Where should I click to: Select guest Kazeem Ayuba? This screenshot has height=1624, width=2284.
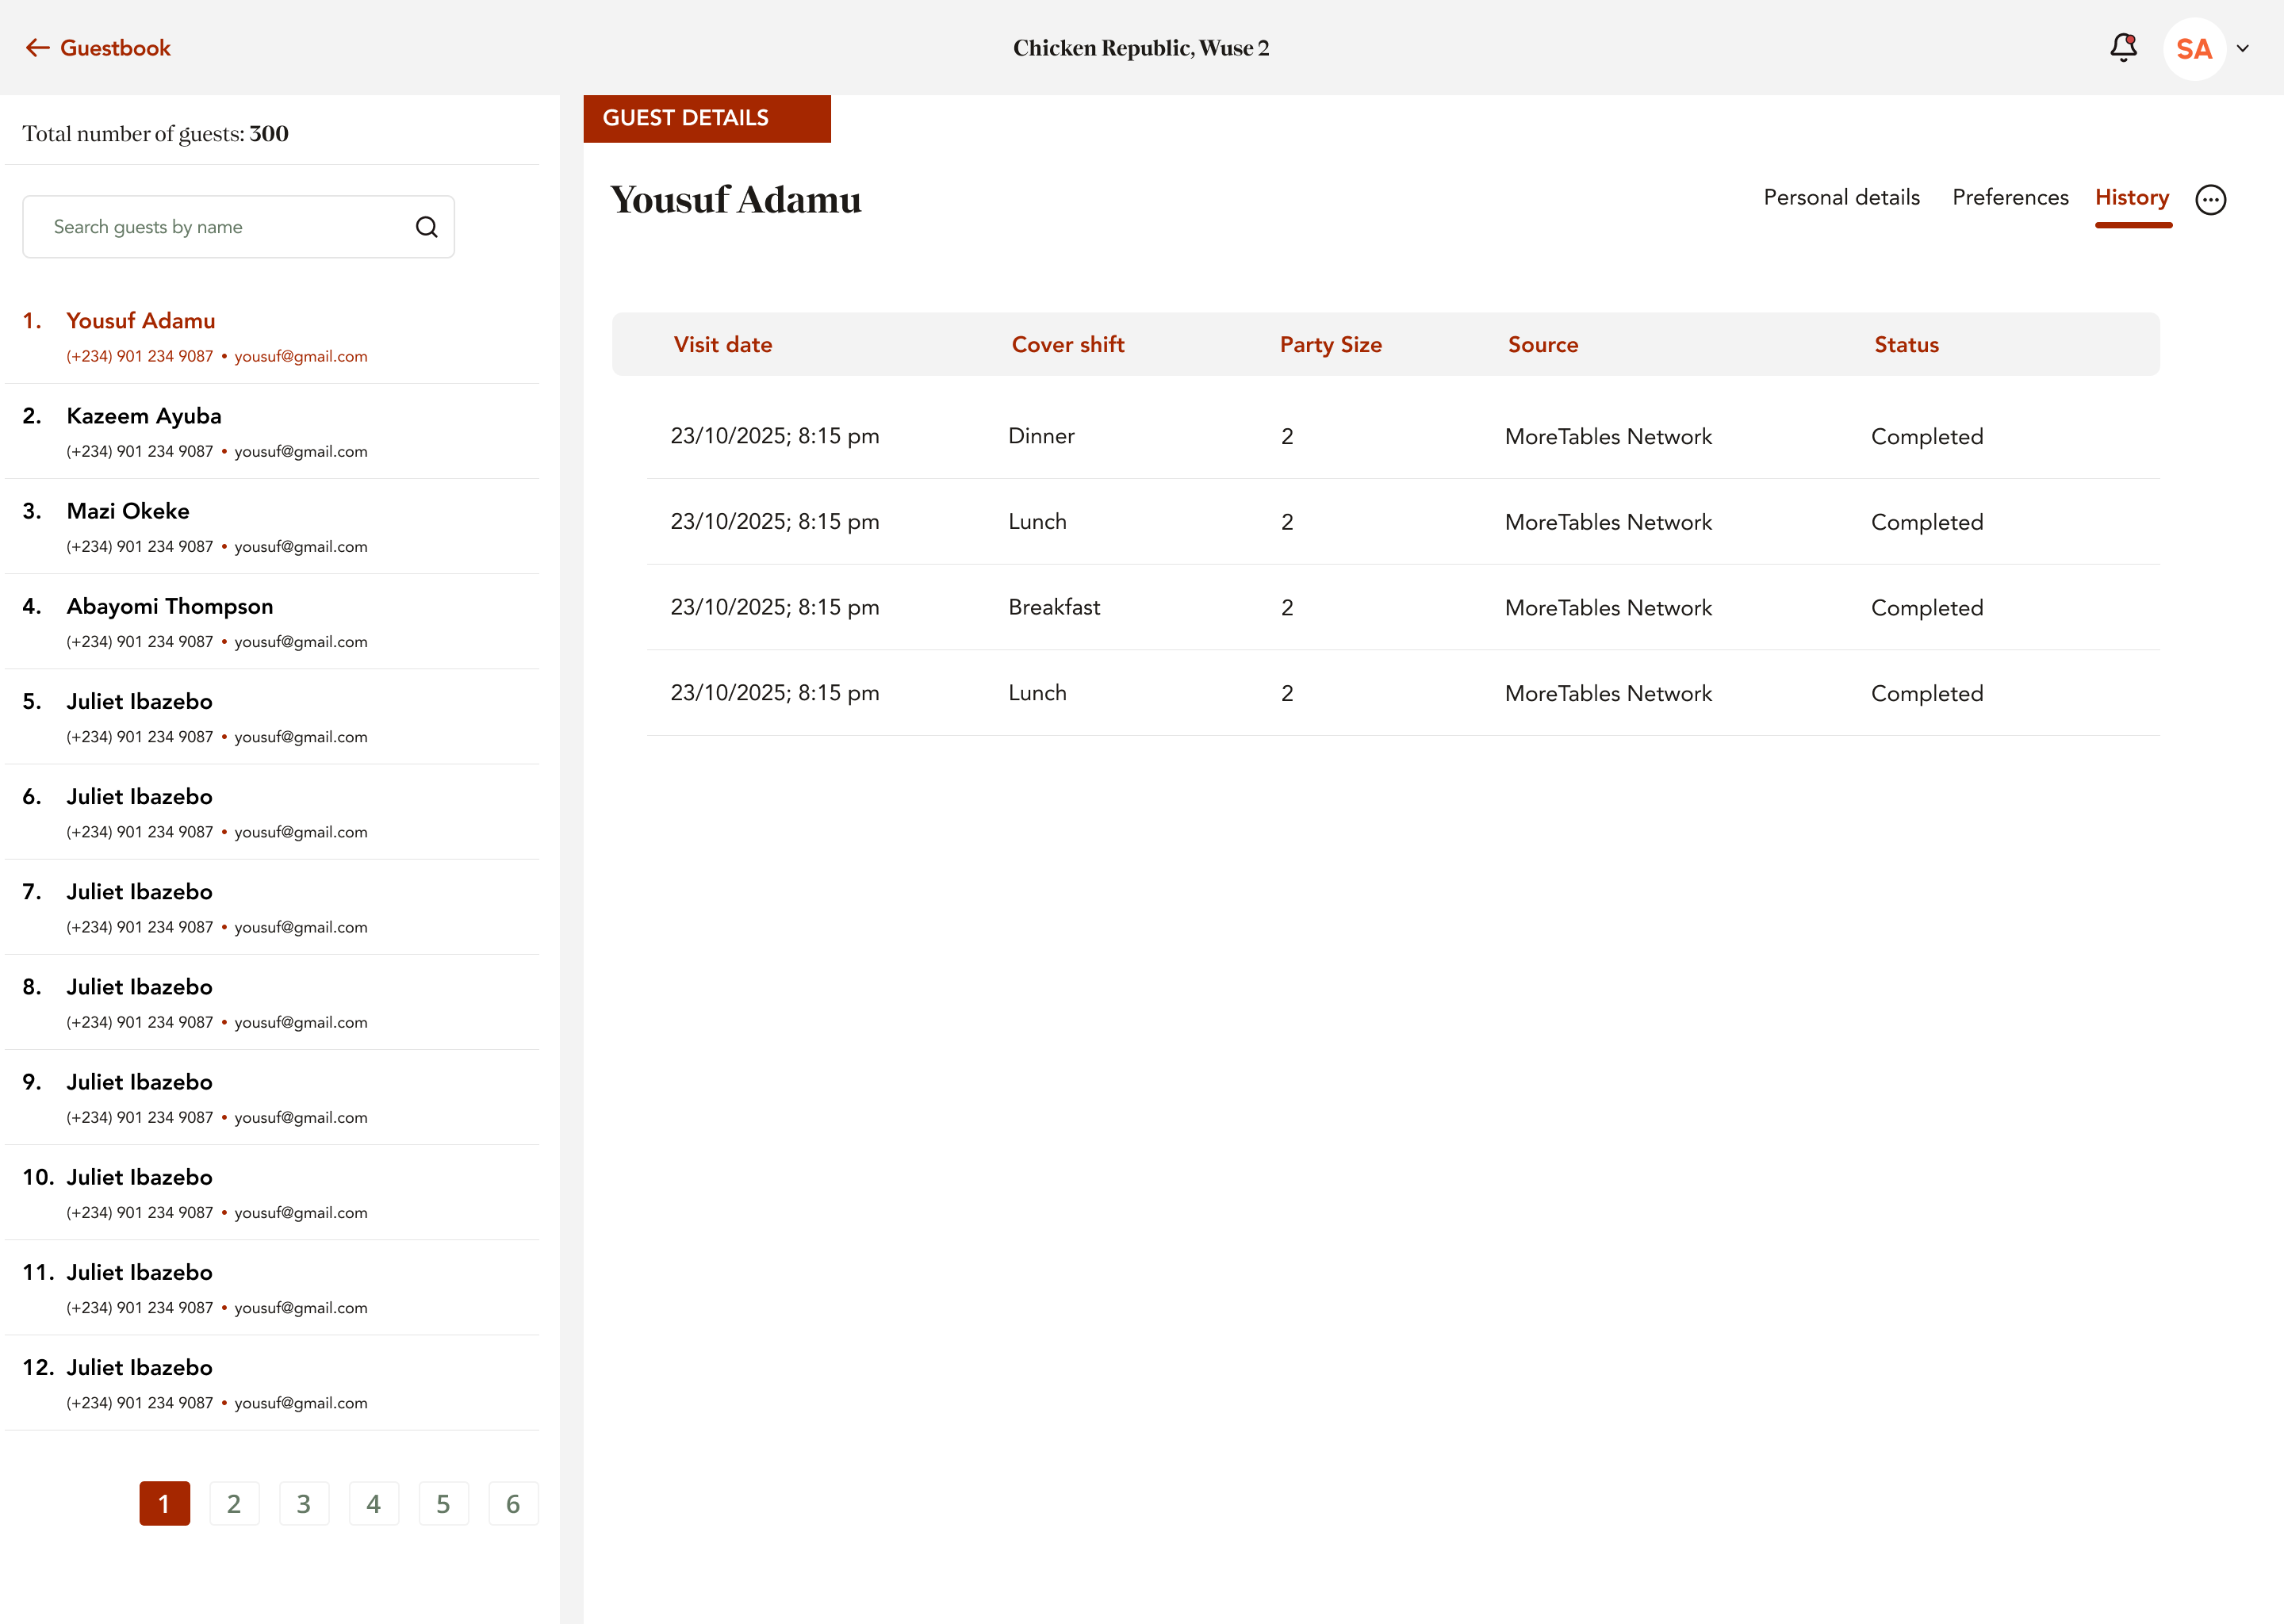pyautogui.click(x=272, y=432)
